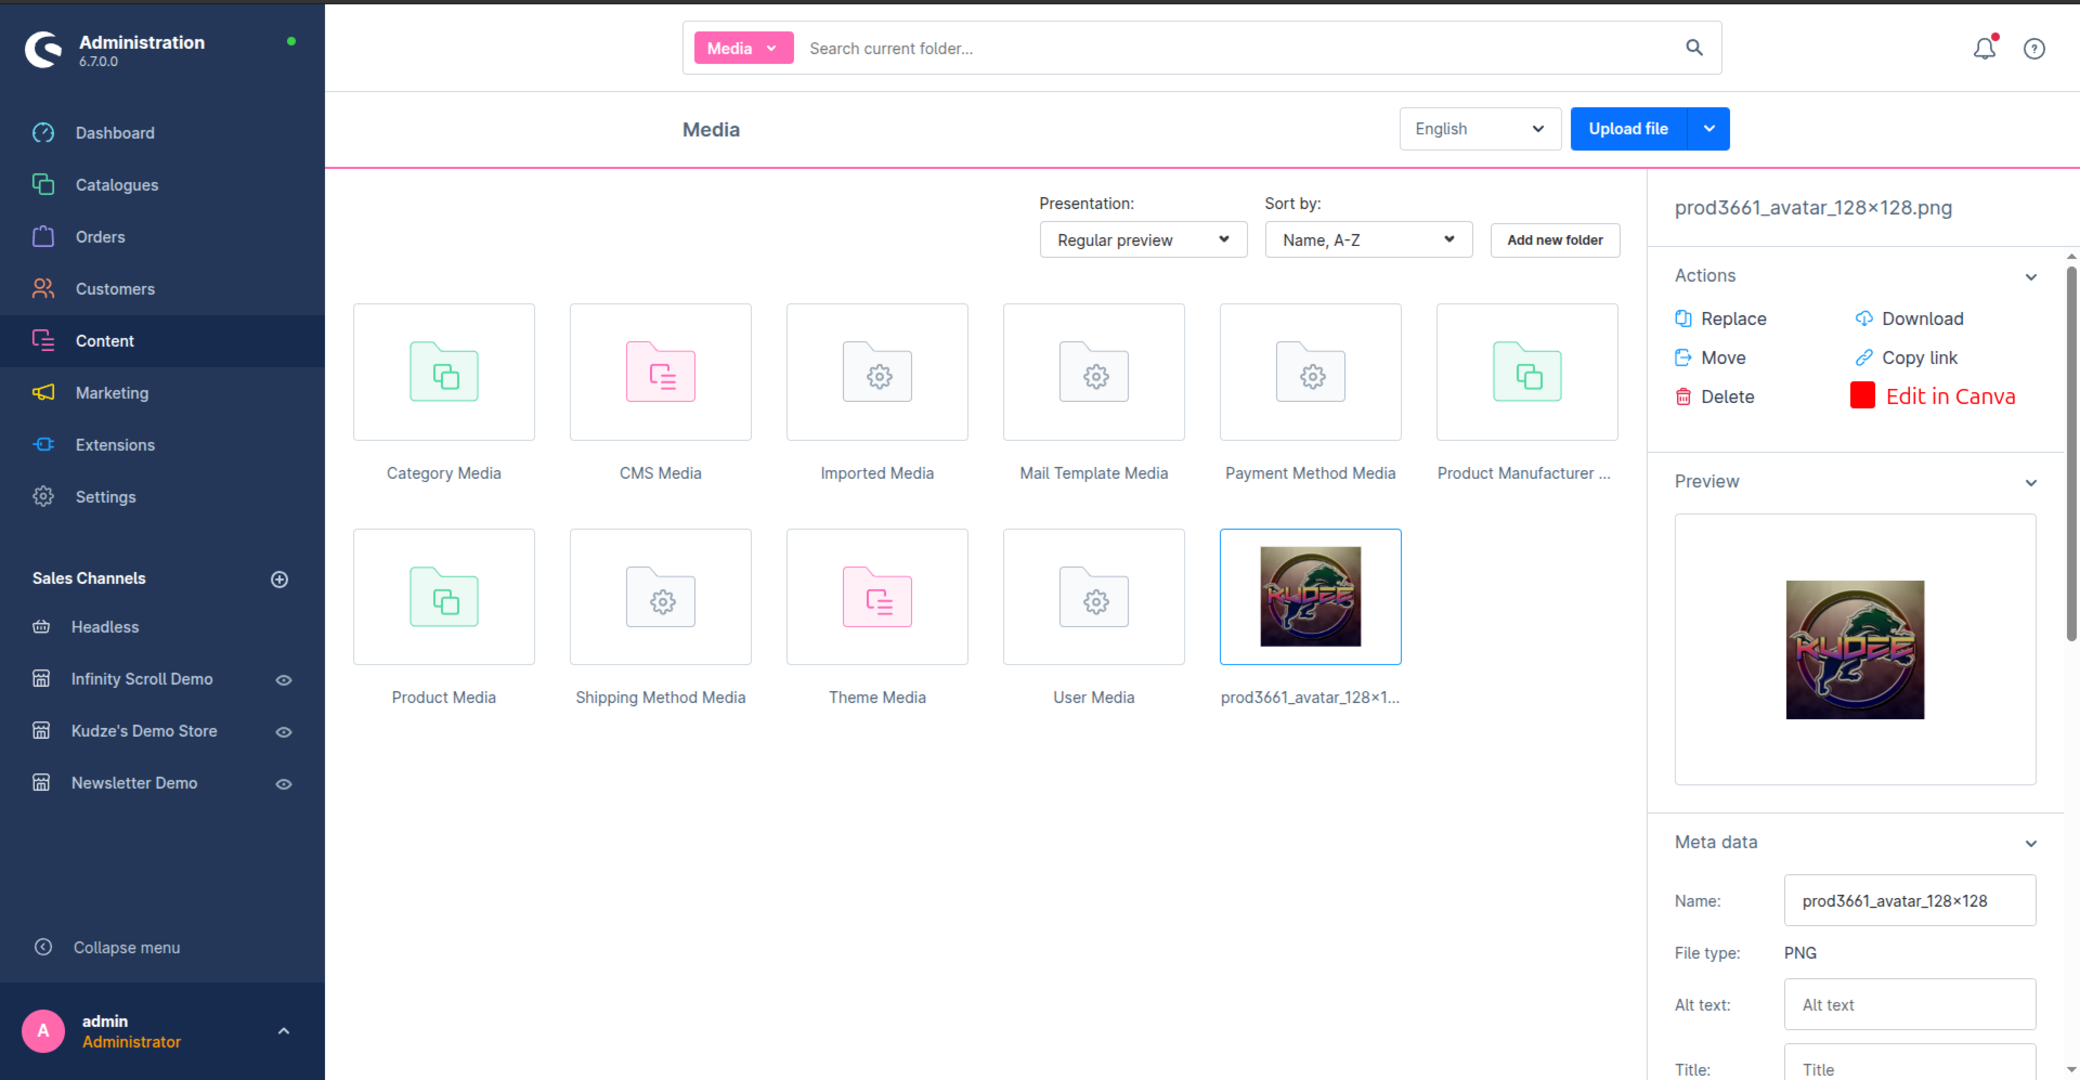Open the help question mark icon

click(x=2034, y=48)
